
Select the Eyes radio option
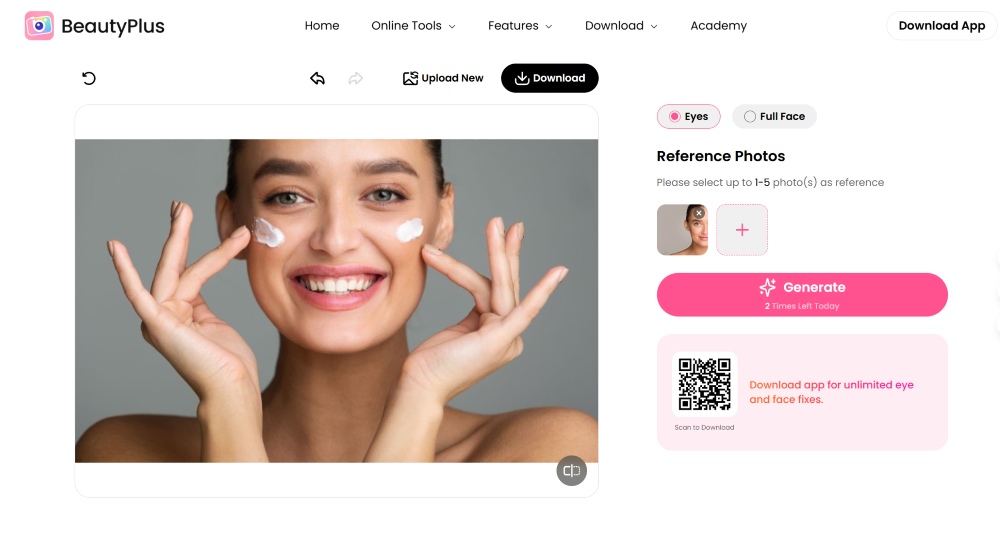[688, 117]
